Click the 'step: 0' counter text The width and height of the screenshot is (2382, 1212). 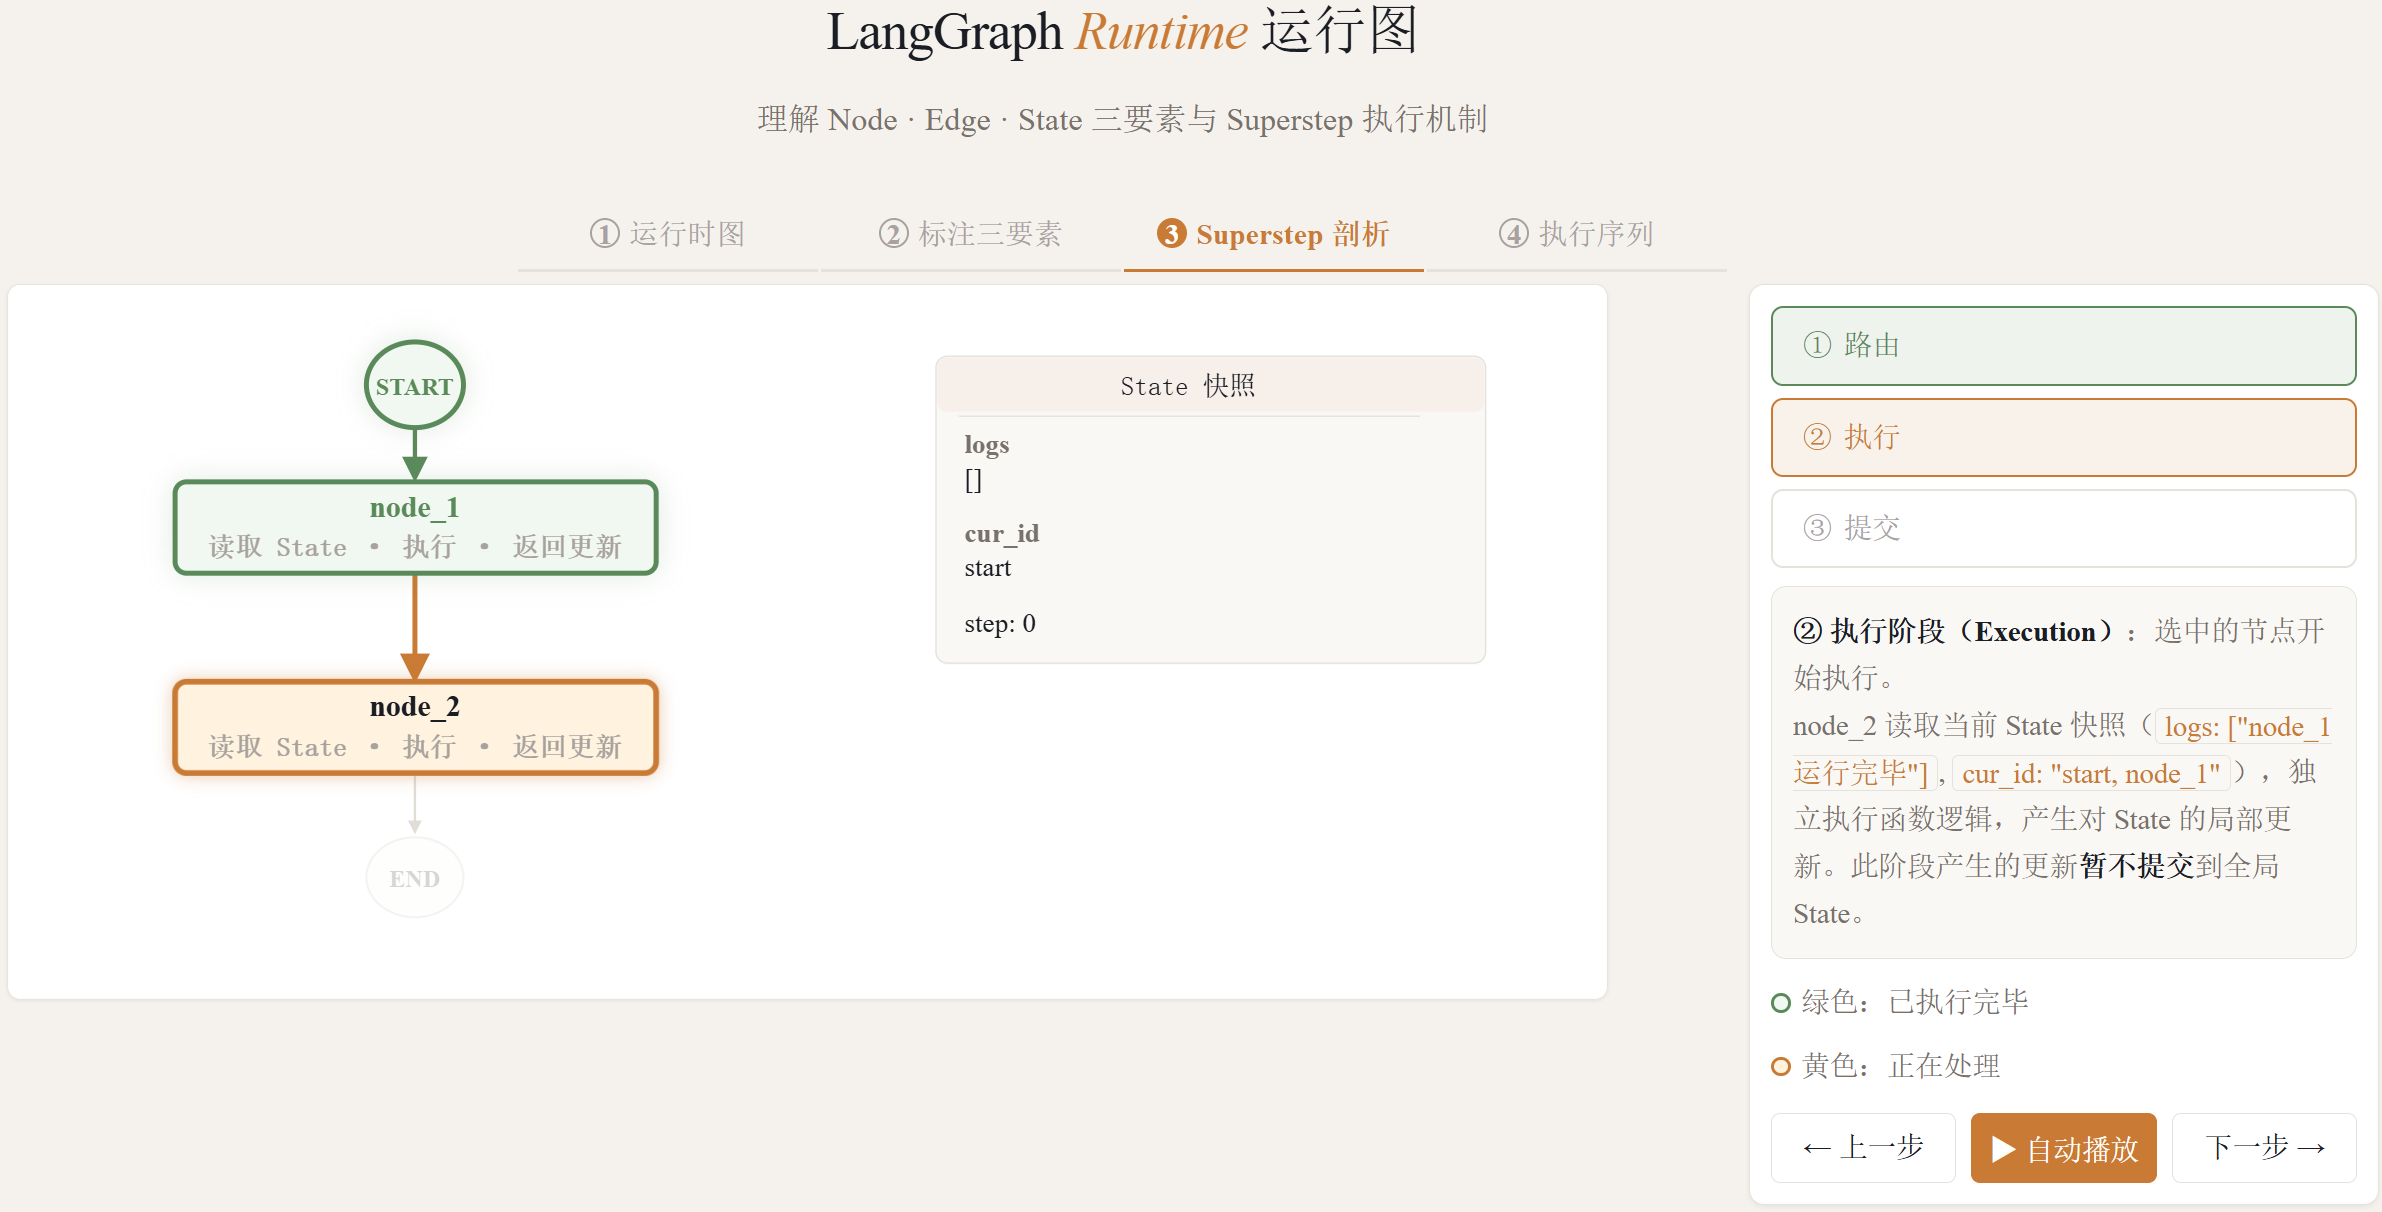tap(1000, 624)
